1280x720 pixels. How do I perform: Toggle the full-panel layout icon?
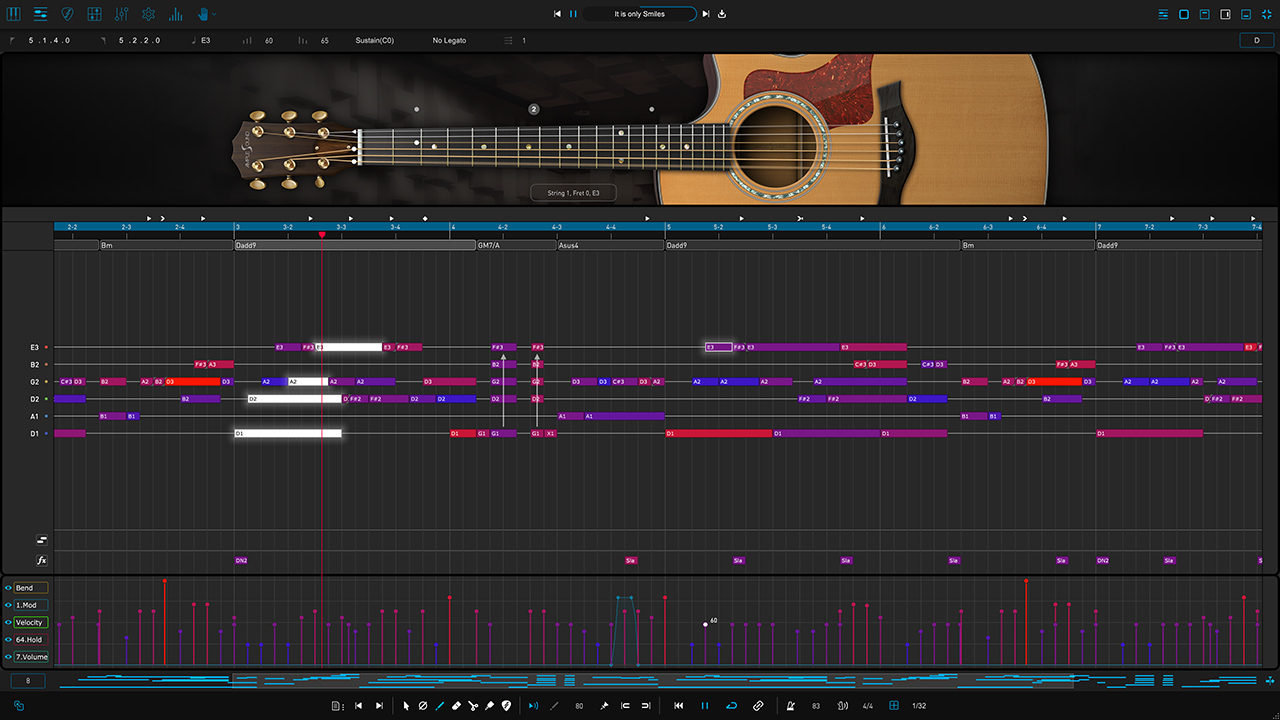(1184, 14)
